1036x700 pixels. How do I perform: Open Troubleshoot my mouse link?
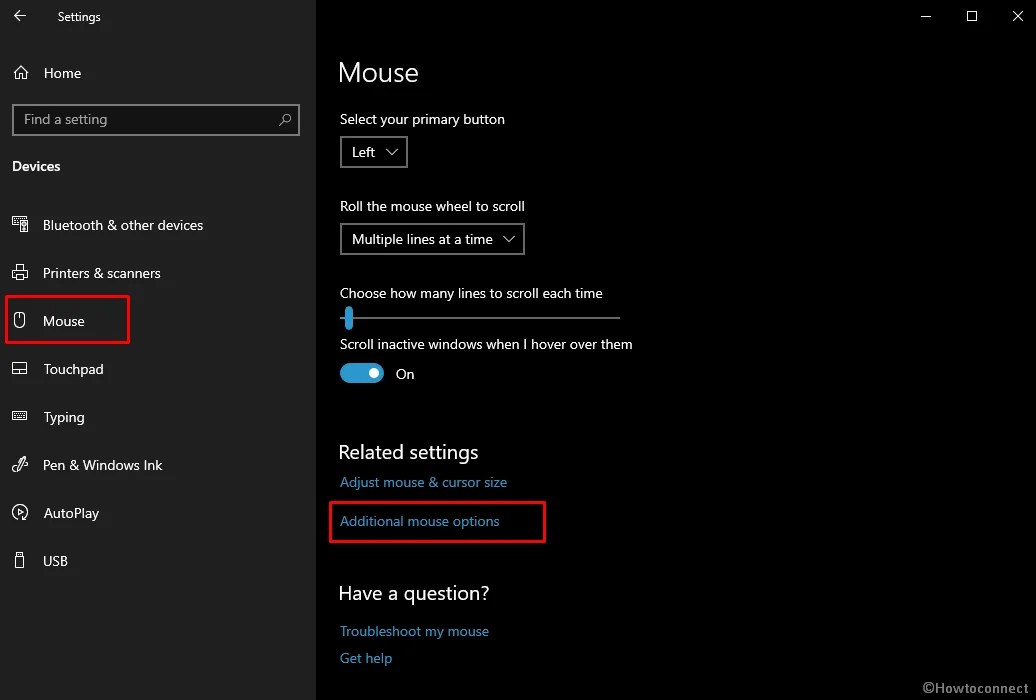(414, 631)
